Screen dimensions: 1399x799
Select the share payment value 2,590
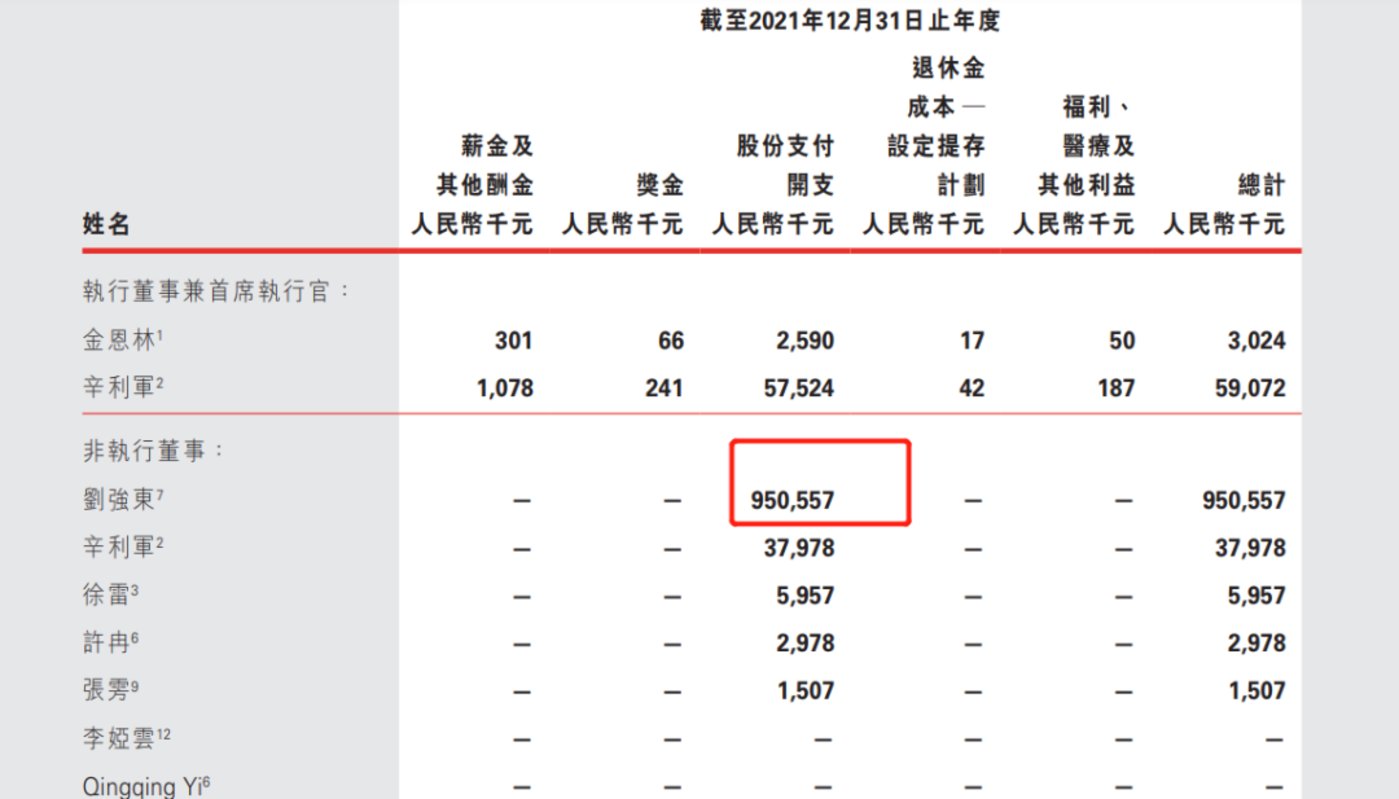pos(805,341)
